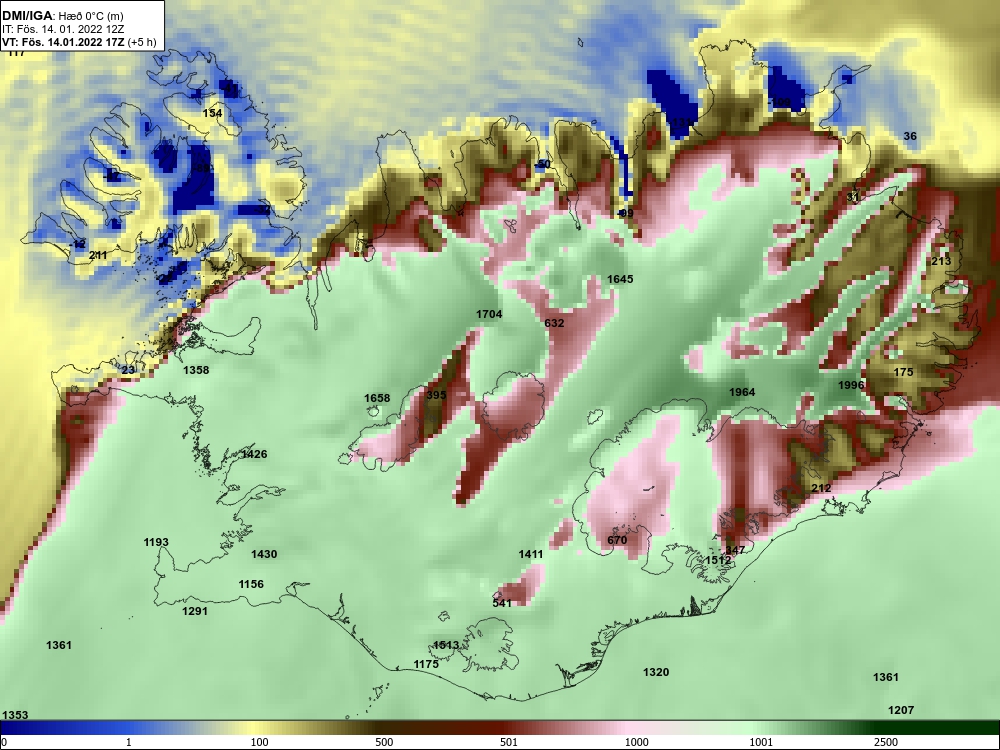
Task: Click the legend's 1001 tick label
Action: pos(761,742)
